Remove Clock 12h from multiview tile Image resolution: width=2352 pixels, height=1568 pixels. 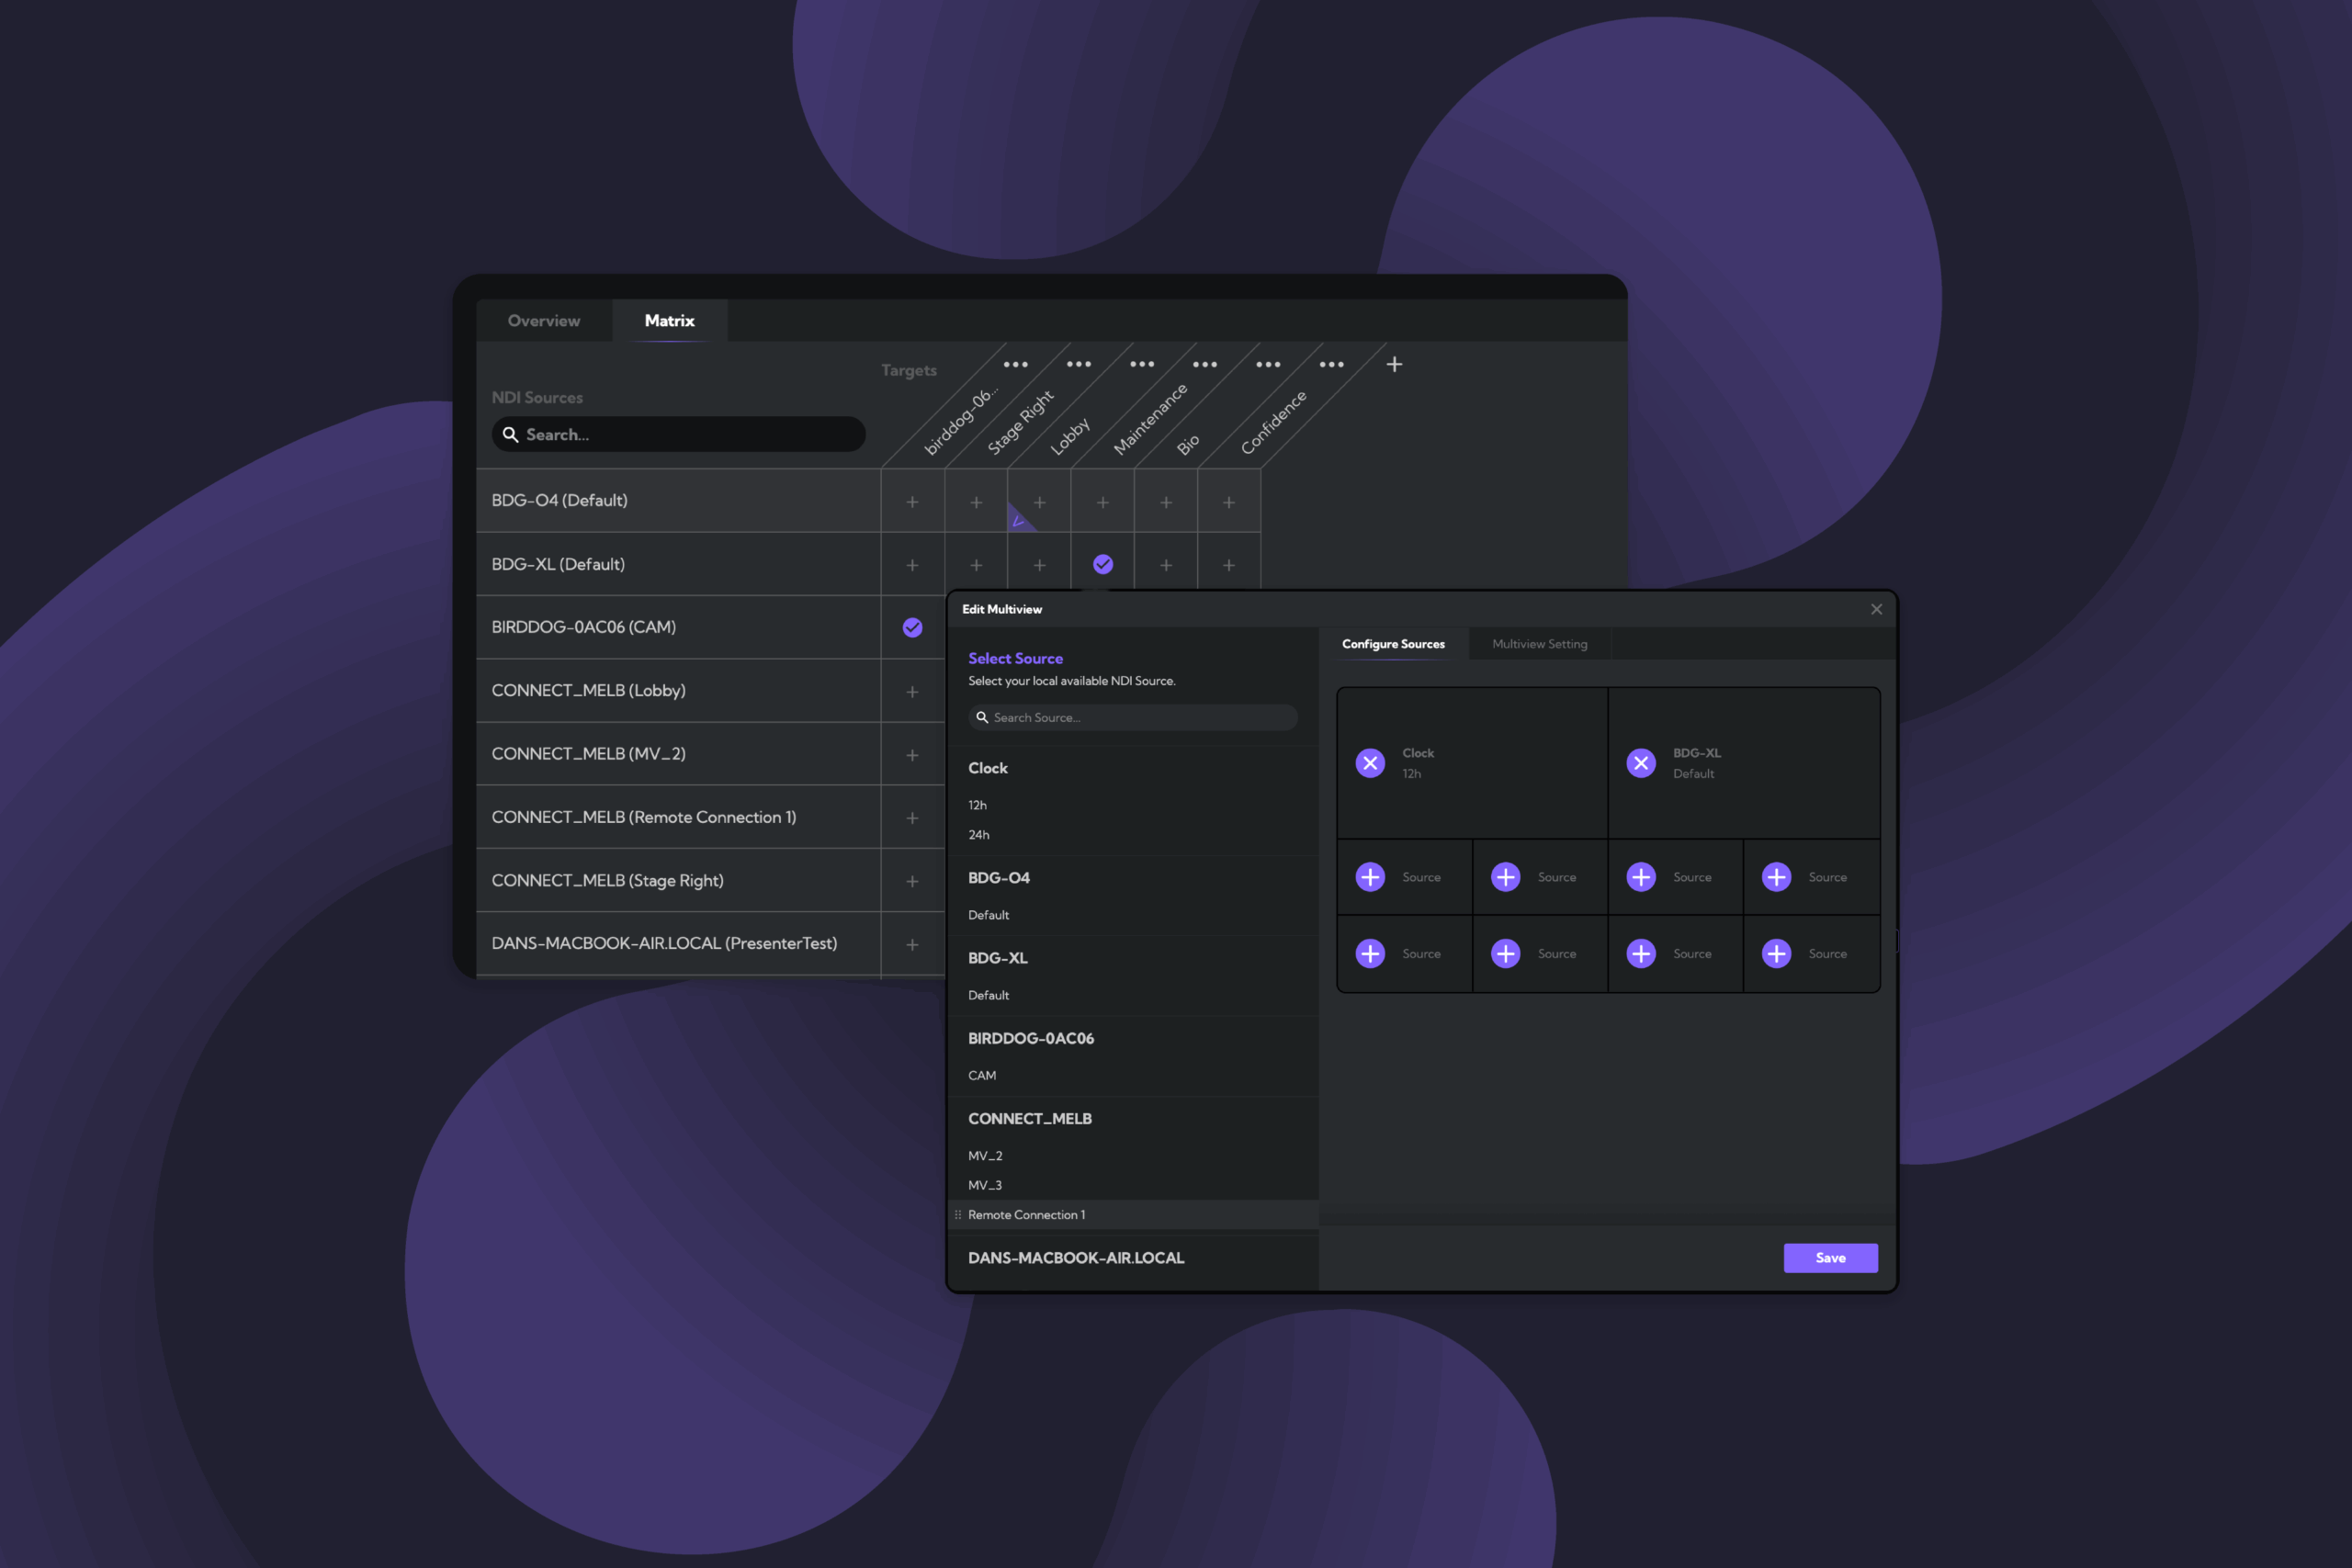pyautogui.click(x=1370, y=763)
